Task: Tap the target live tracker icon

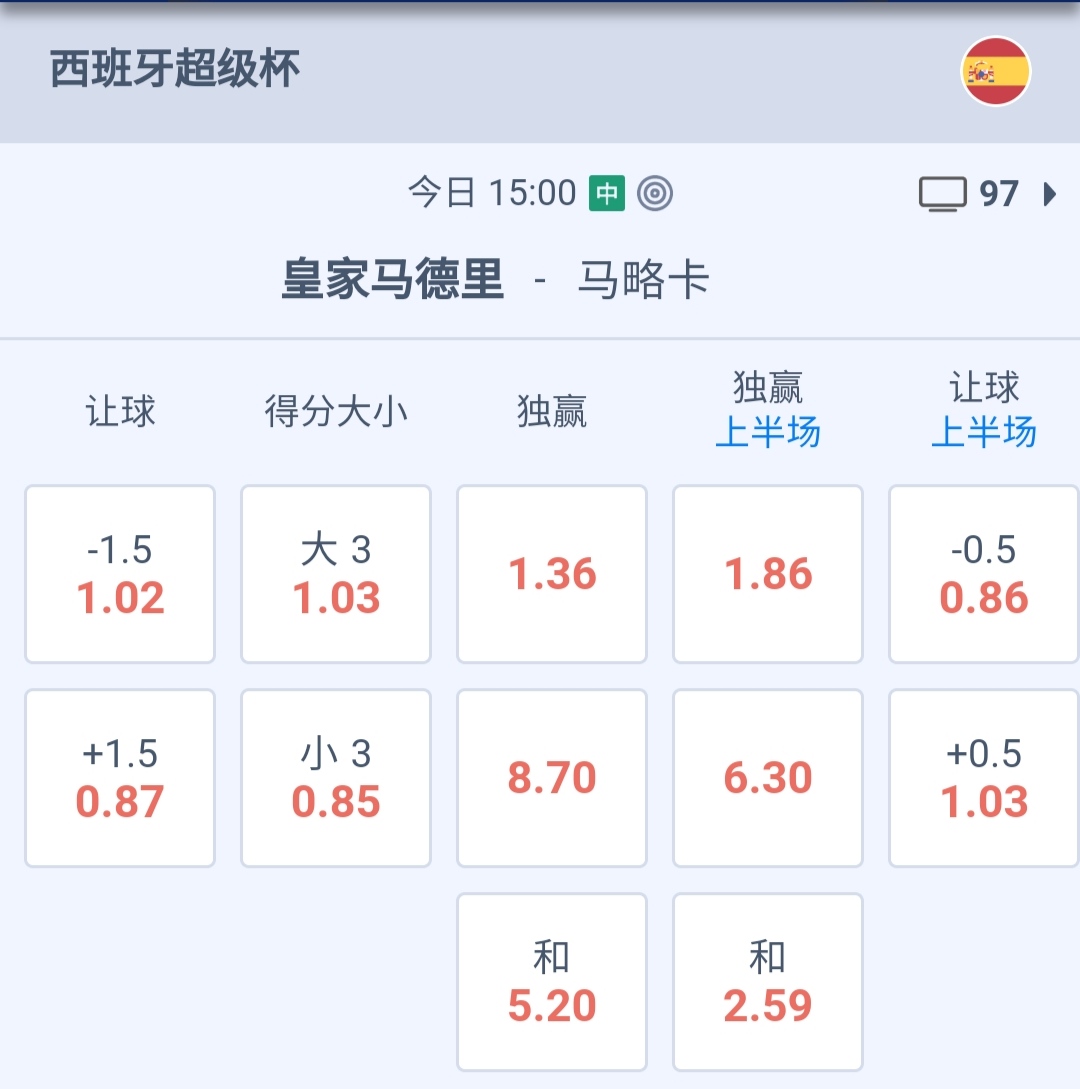Action: coord(655,193)
